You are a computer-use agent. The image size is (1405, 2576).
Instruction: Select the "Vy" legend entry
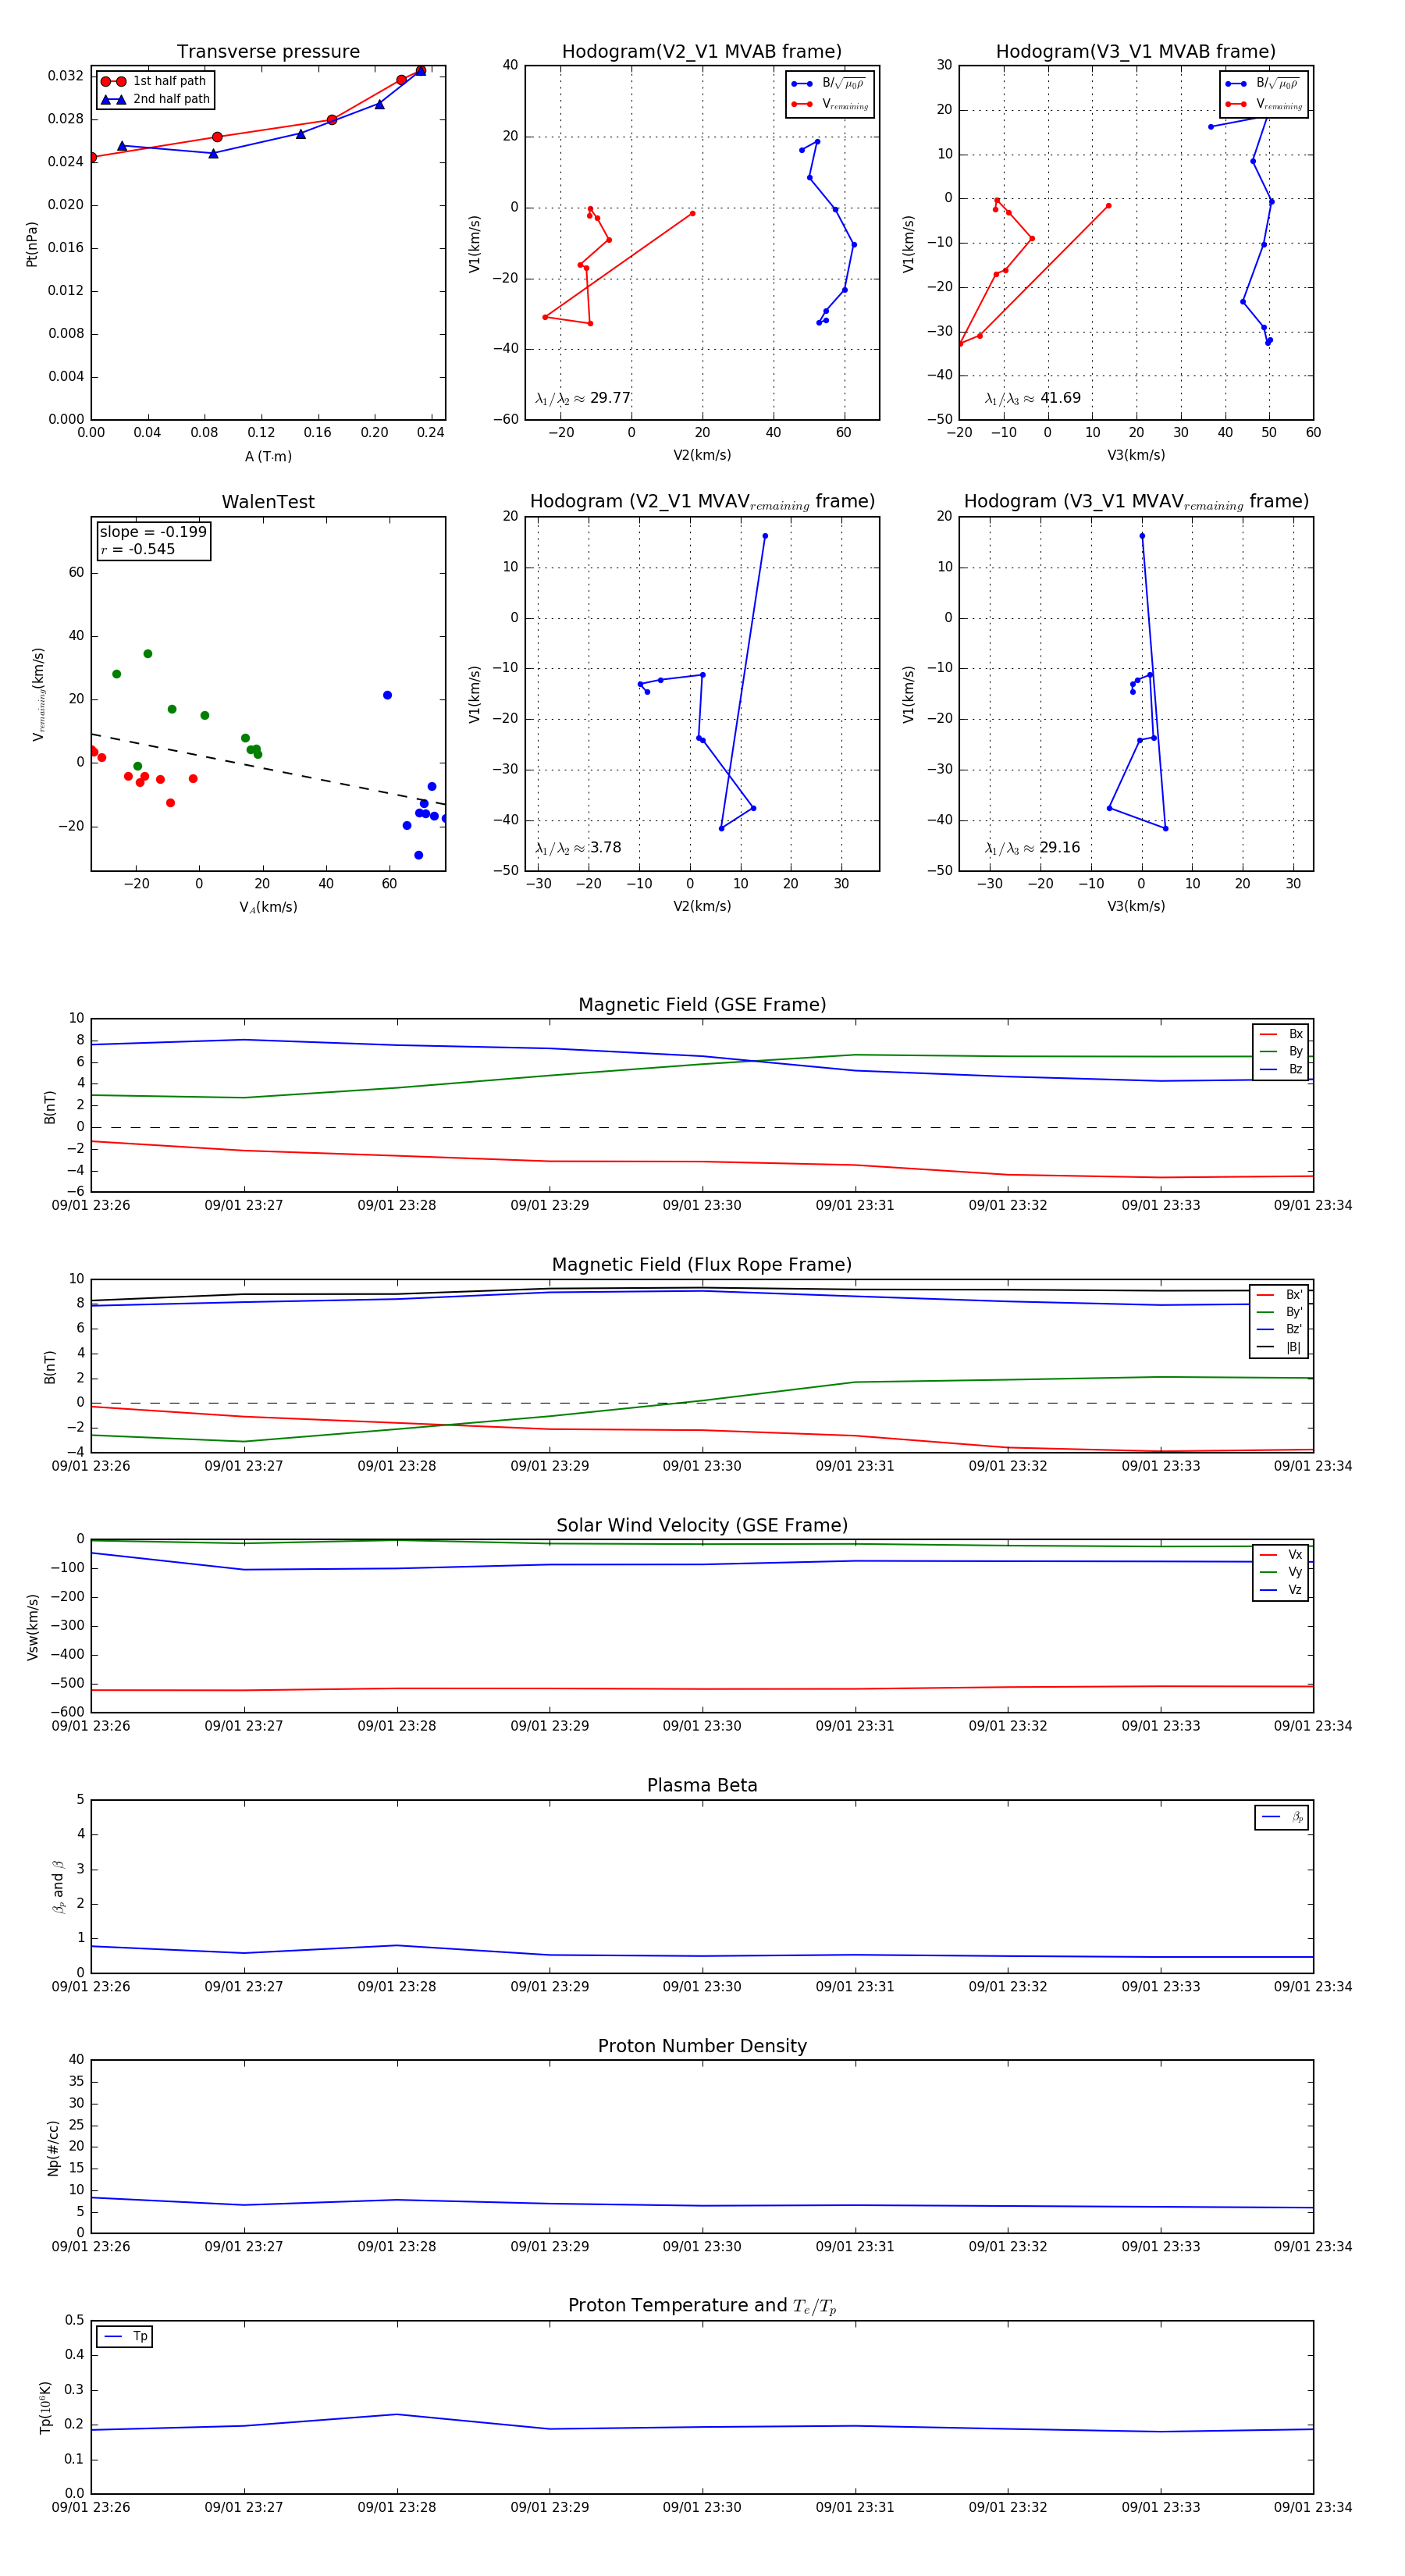(x=1281, y=1572)
